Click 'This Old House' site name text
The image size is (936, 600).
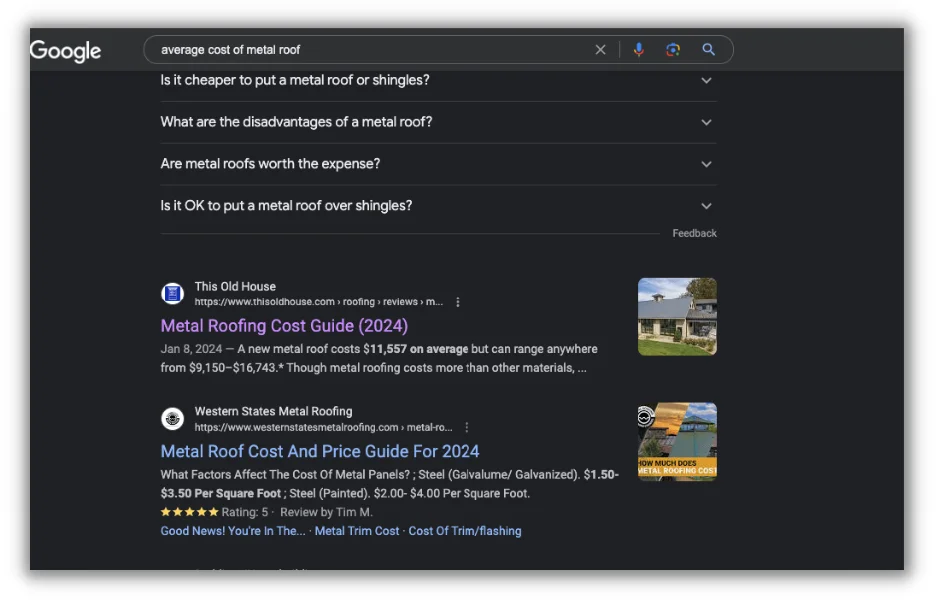click(x=235, y=287)
